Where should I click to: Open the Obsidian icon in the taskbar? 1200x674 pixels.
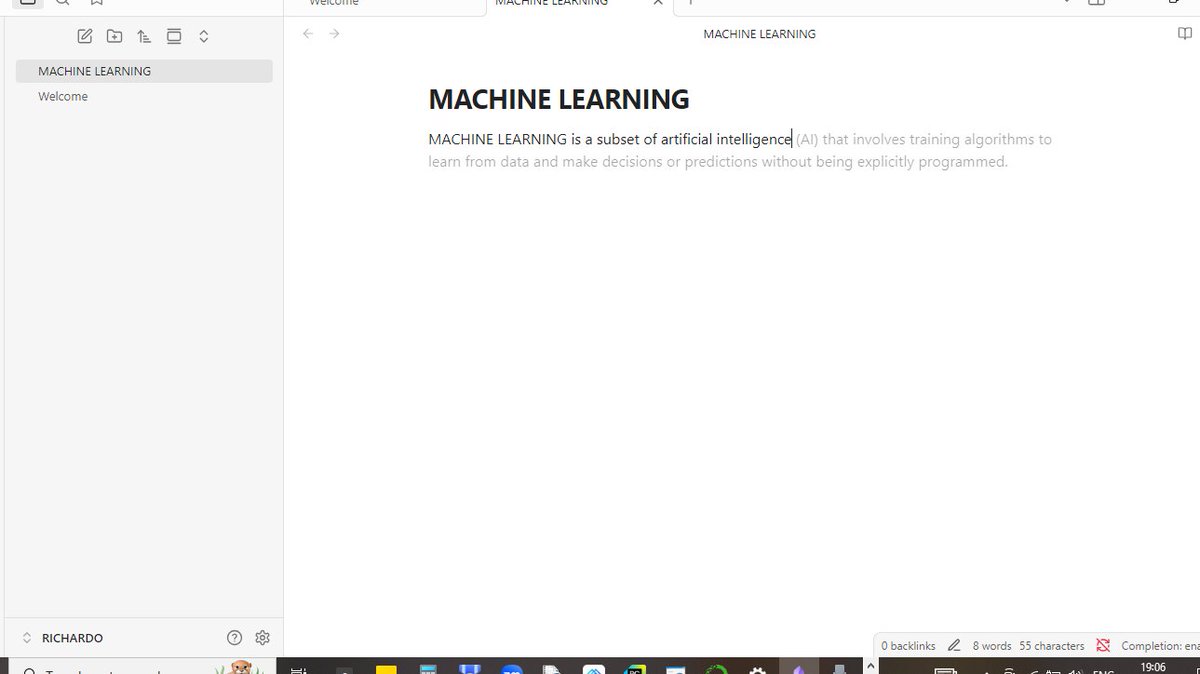coord(798,669)
